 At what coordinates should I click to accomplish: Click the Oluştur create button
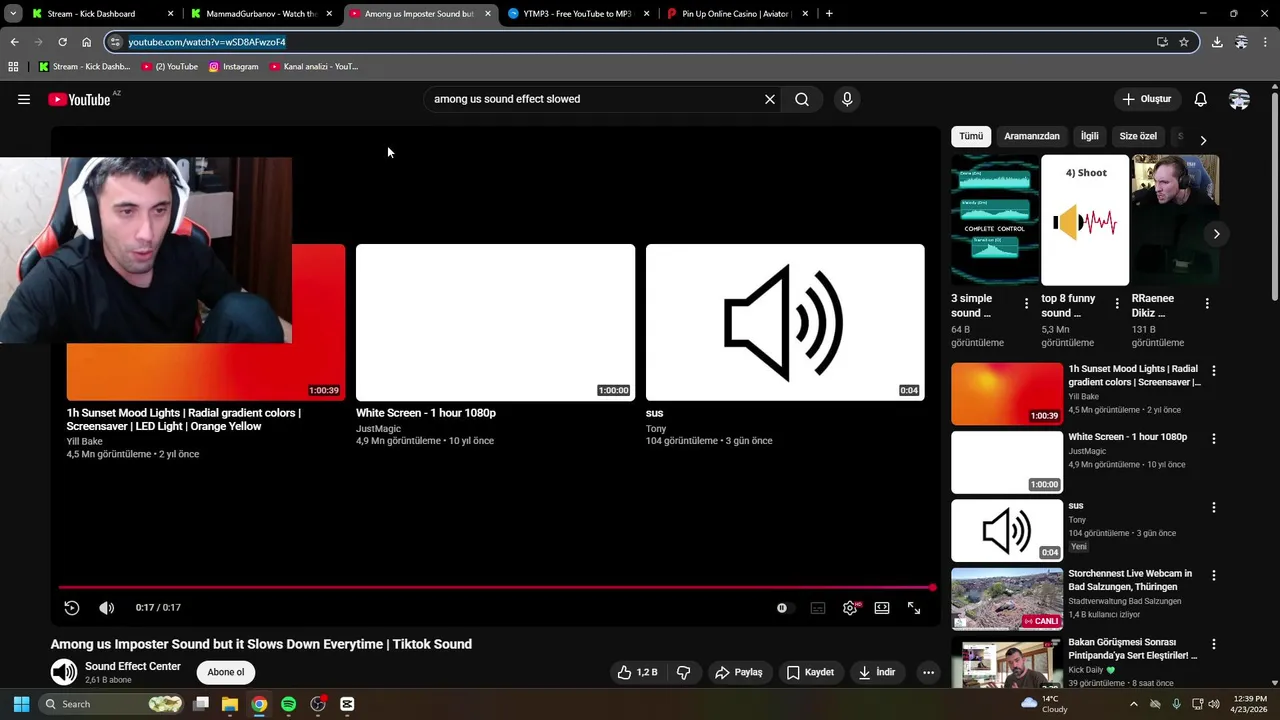click(1146, 99)
